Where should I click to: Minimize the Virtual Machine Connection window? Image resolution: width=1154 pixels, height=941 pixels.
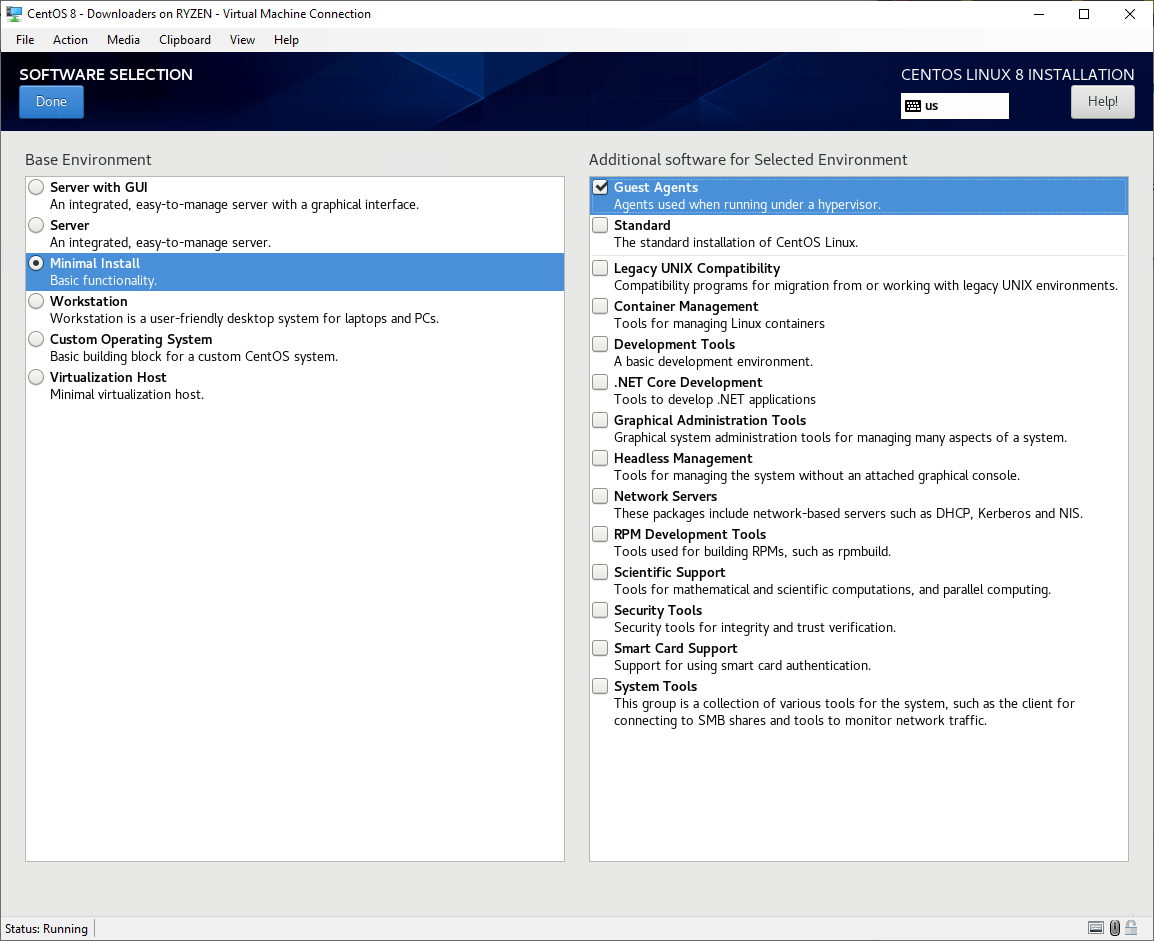tap(1038, 14)
